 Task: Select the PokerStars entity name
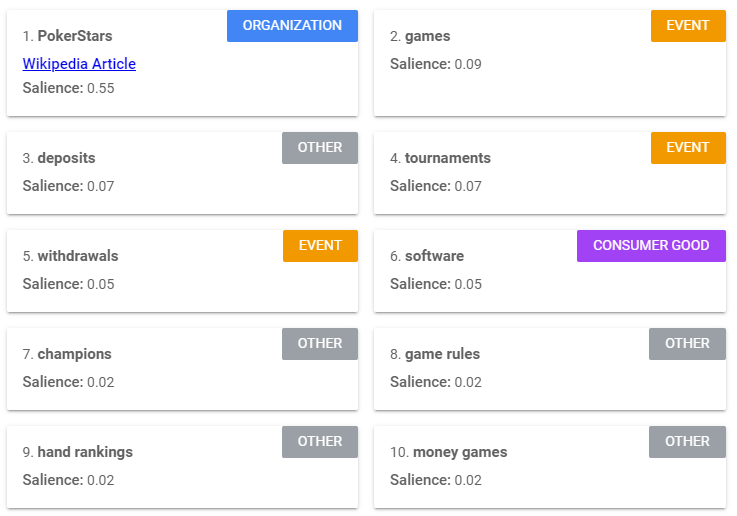(74, 36)
